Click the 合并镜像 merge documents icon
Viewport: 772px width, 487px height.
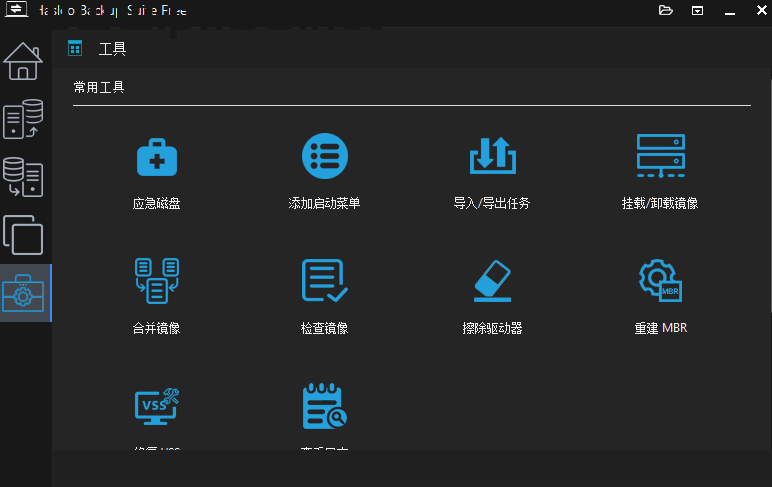tap(156, 281)
